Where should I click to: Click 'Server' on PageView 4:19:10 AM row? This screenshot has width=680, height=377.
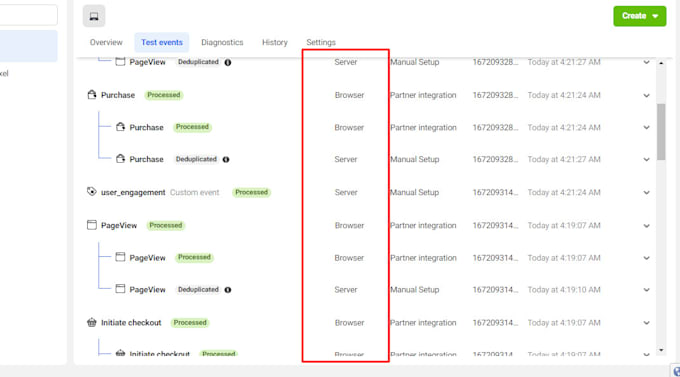346,289
